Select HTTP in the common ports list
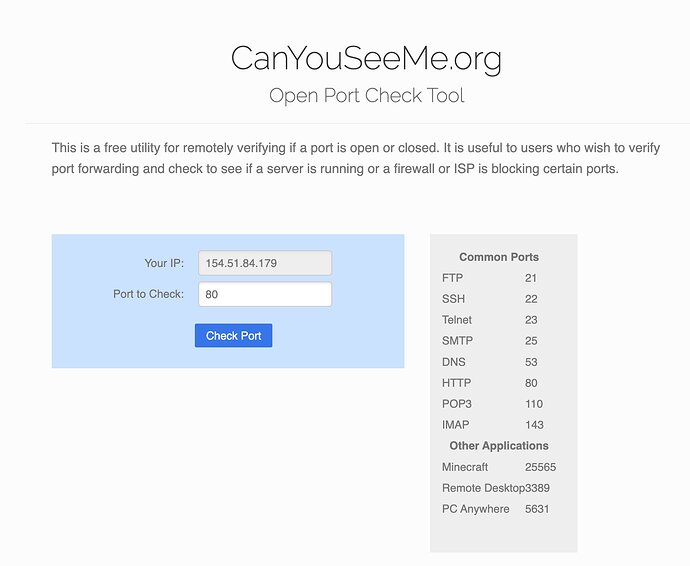Viewport: 690px width, 566px height. (x=456, y=383)
